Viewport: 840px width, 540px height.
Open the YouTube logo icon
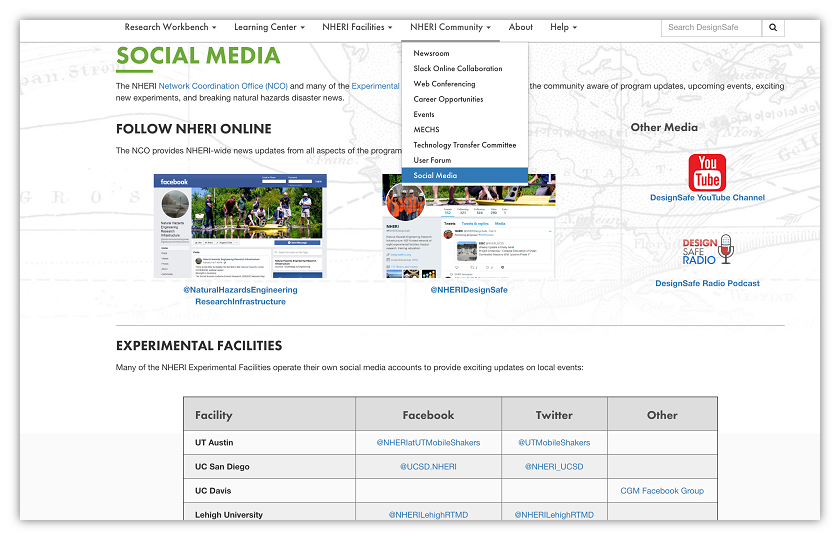707,172
